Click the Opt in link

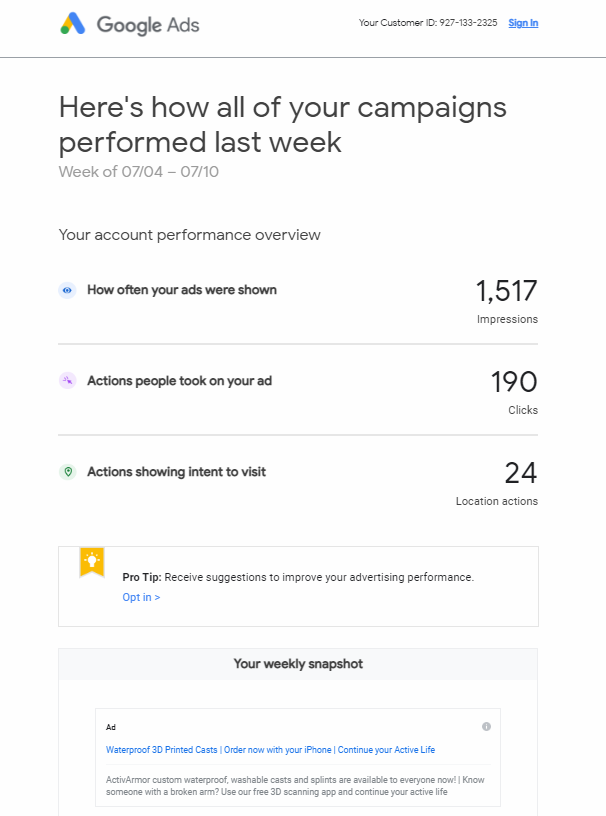pos(141,597)
